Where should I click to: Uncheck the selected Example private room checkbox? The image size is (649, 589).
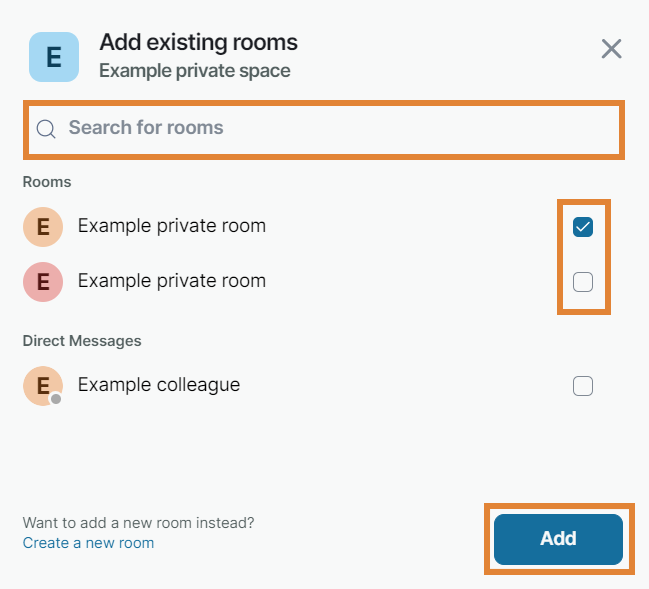pos(583,227)
